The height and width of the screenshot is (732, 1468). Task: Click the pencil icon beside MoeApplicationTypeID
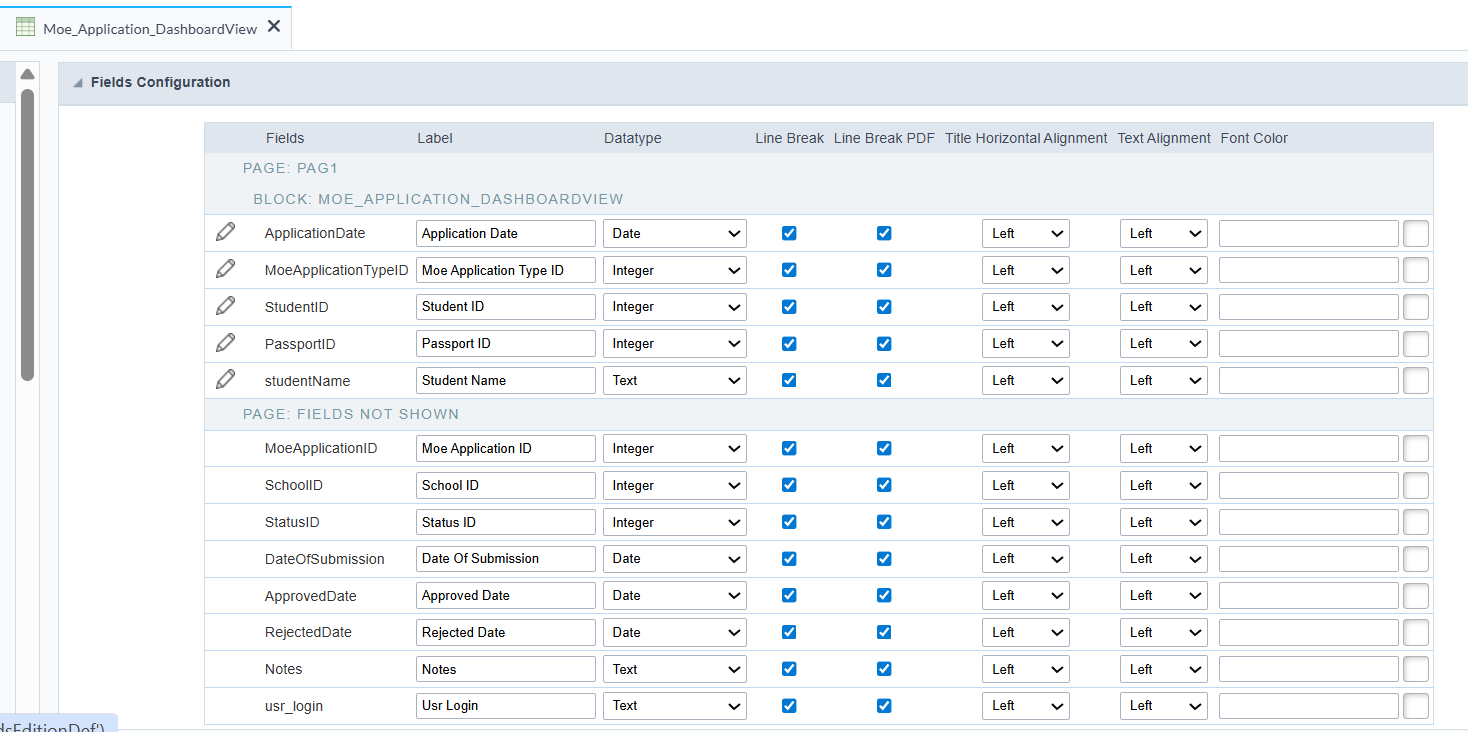coord(226,269)
